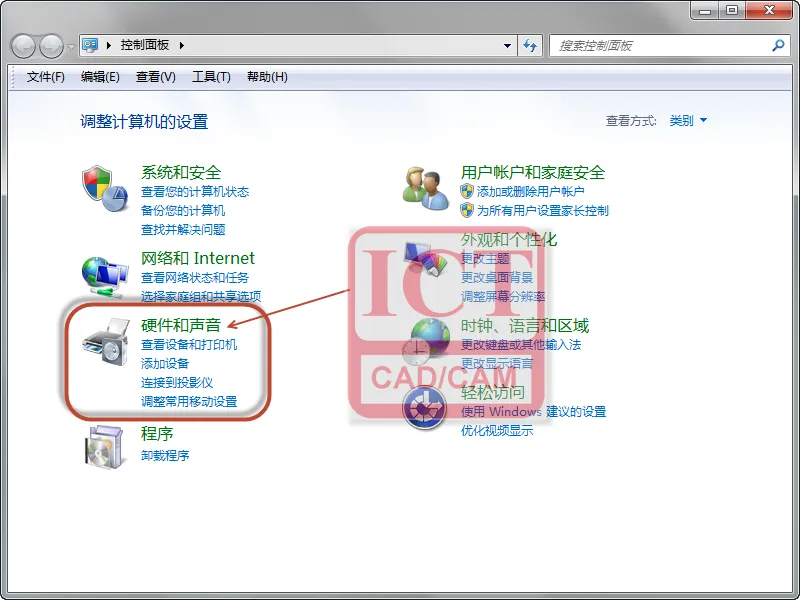This screenshot has width=800, height=600.
Task: Open 网络和 Internet category heading
Action: click(197, 258)
